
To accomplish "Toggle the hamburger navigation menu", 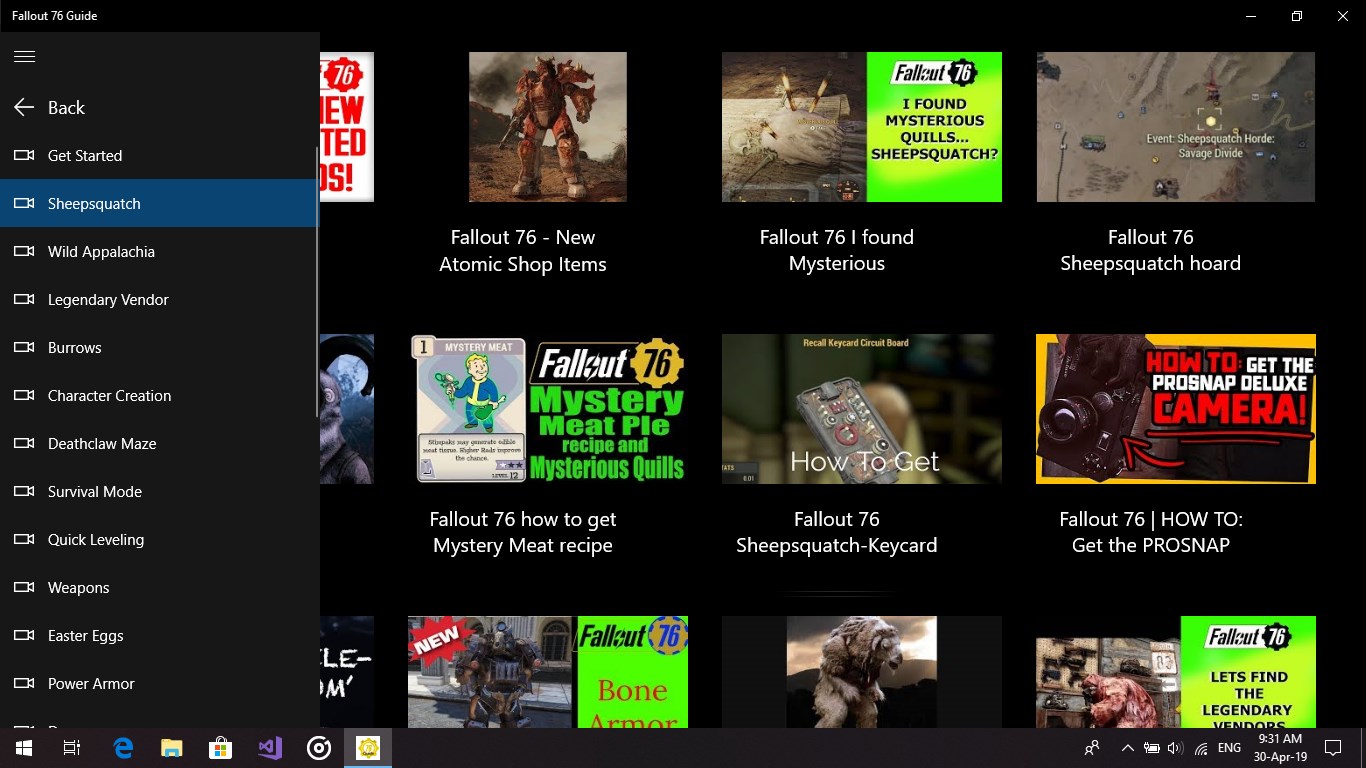I will pos(24,56).
